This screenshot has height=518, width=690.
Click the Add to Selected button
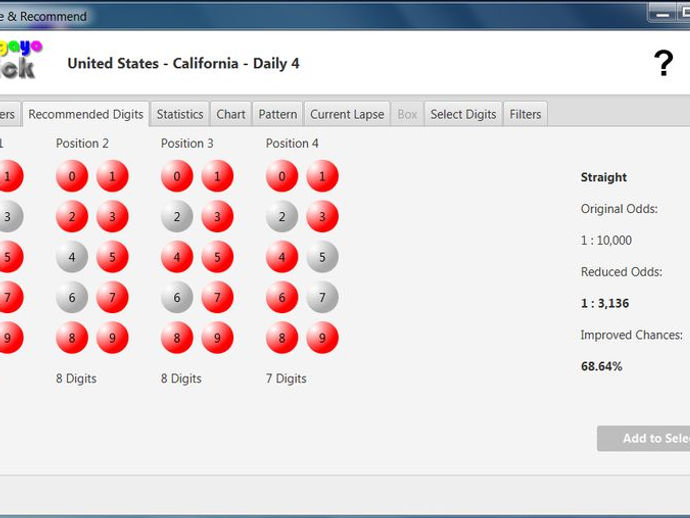pyautogui.click(x=643, y=438)
